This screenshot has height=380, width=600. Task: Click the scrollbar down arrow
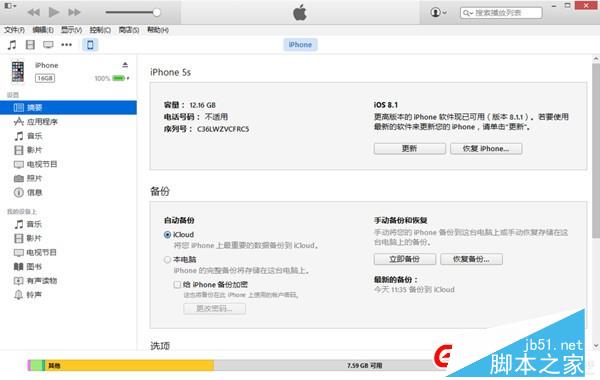596,346
